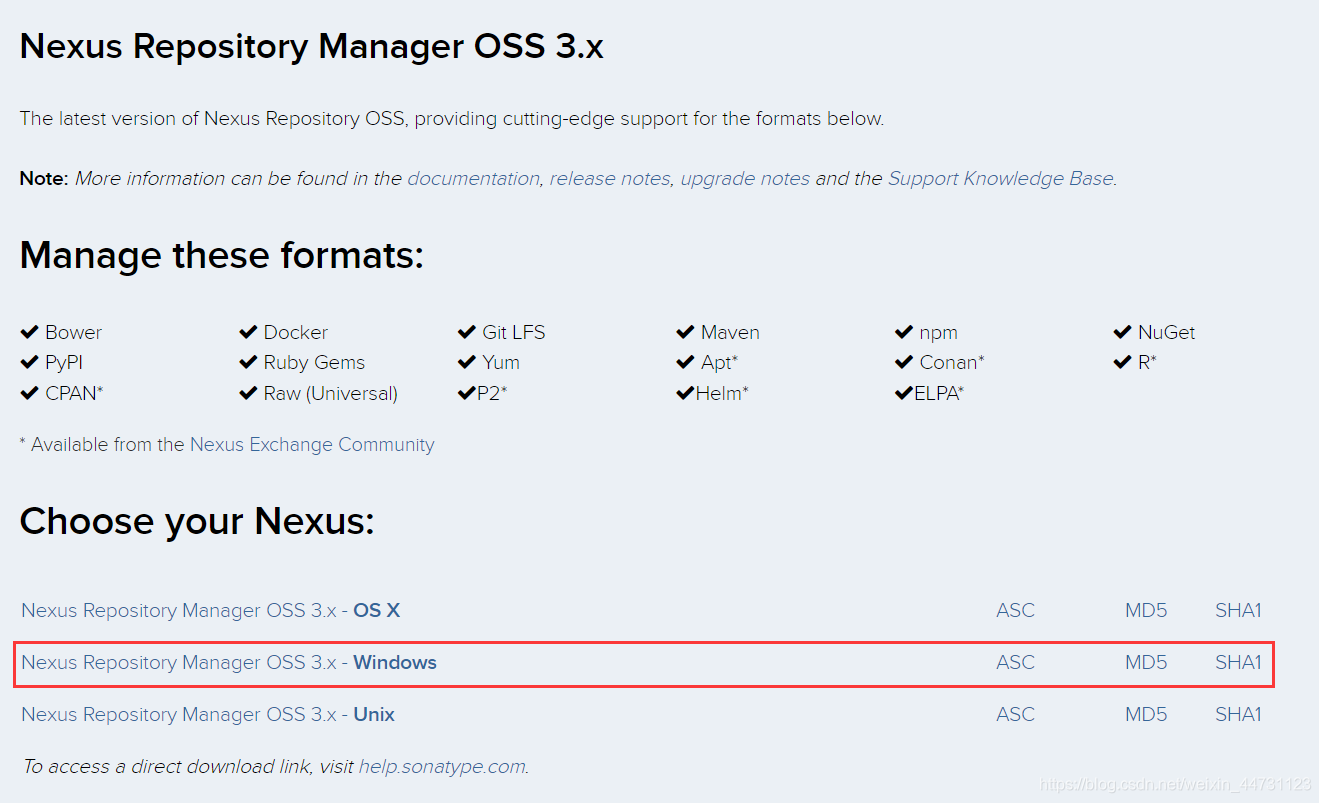This screenshot has width=1321, height=803.
Task: Click the checkmark beside PyPI
Action: [29, 362]
